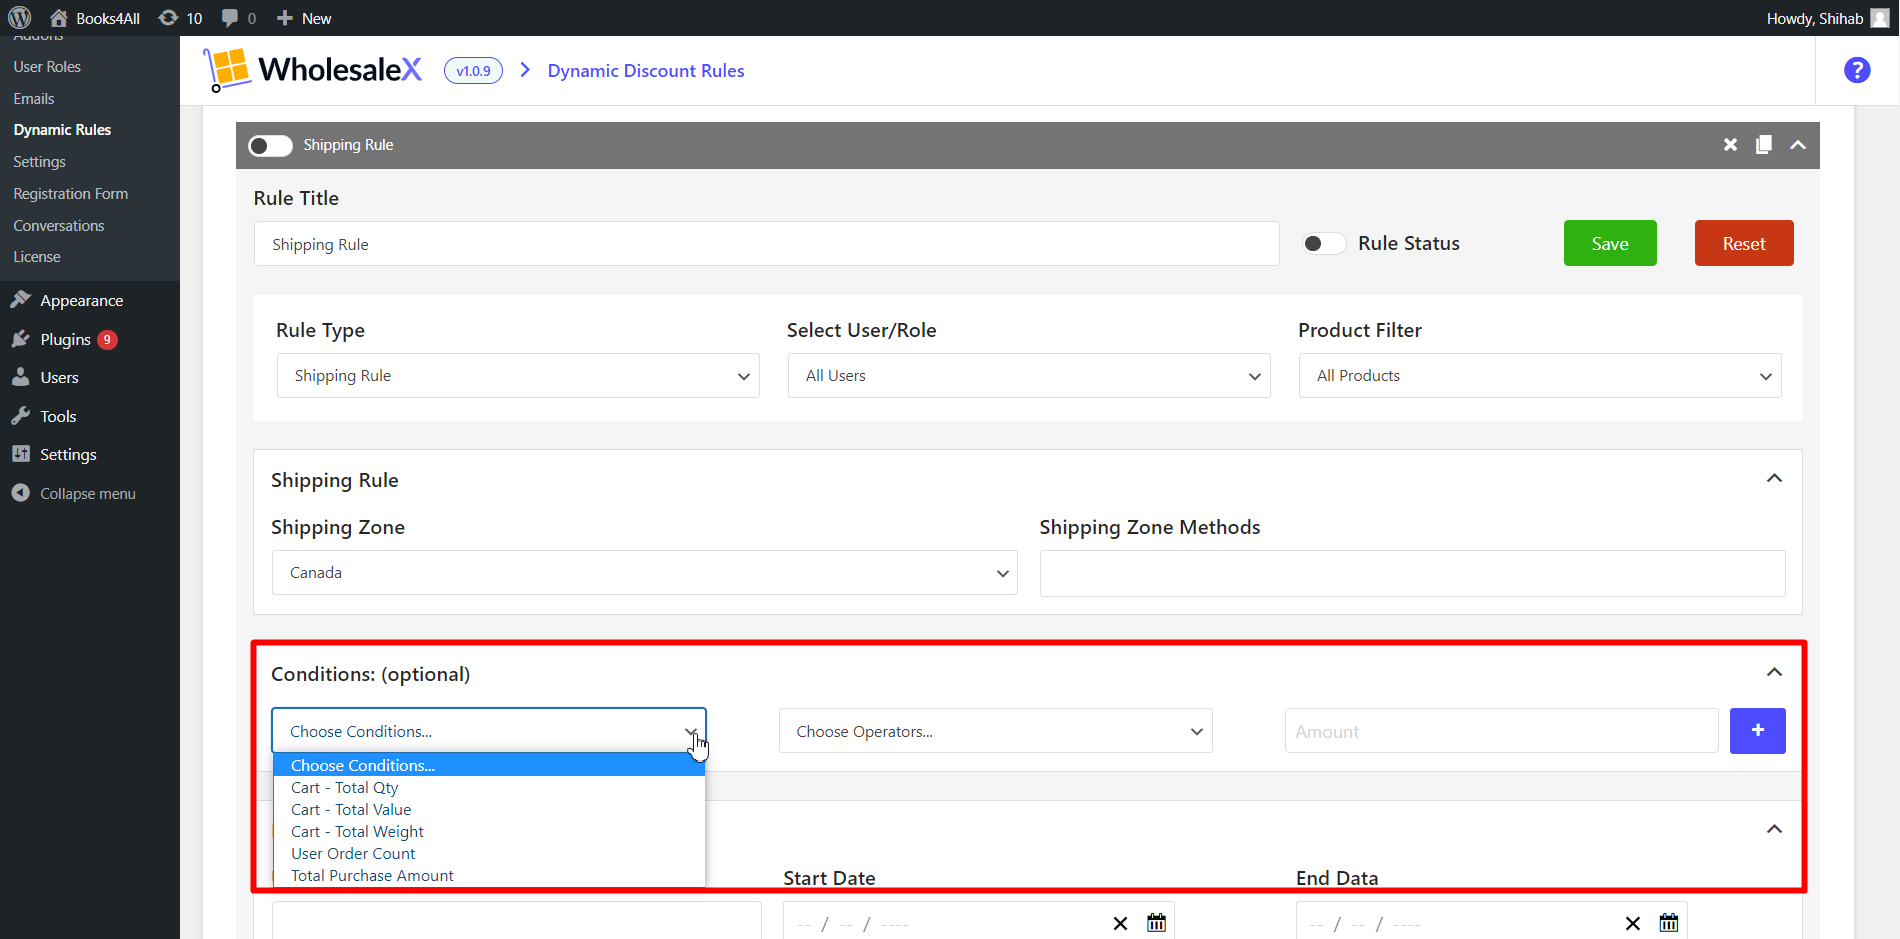The height and width of the screenshot is (939, 1900).
Task: Open Howdy, Shihab user profile
Action: click(x=1827, y=18)
